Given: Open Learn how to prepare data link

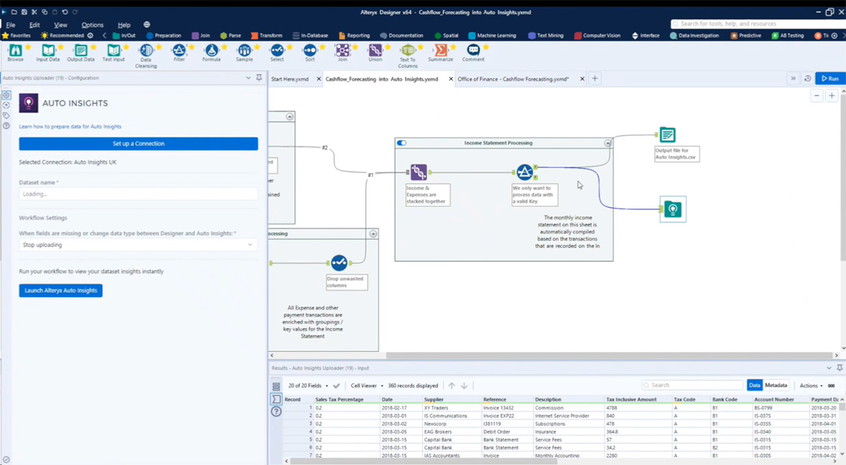Looking at the screenshot, I should pyautogui.click(x=70, y=126).
